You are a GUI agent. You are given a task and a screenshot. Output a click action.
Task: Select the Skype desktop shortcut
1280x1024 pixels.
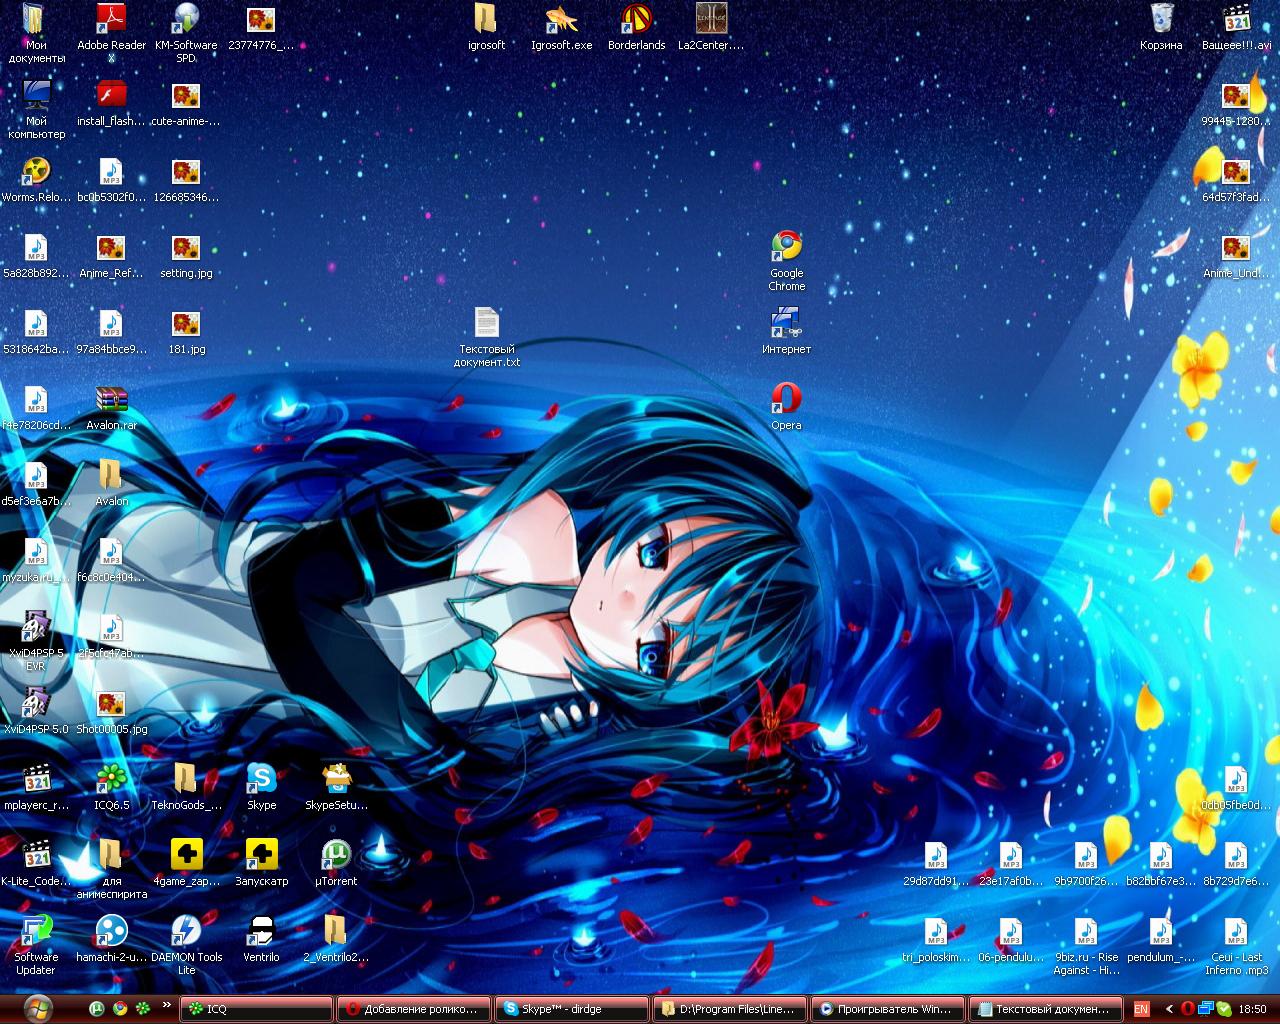pos(261,786)
